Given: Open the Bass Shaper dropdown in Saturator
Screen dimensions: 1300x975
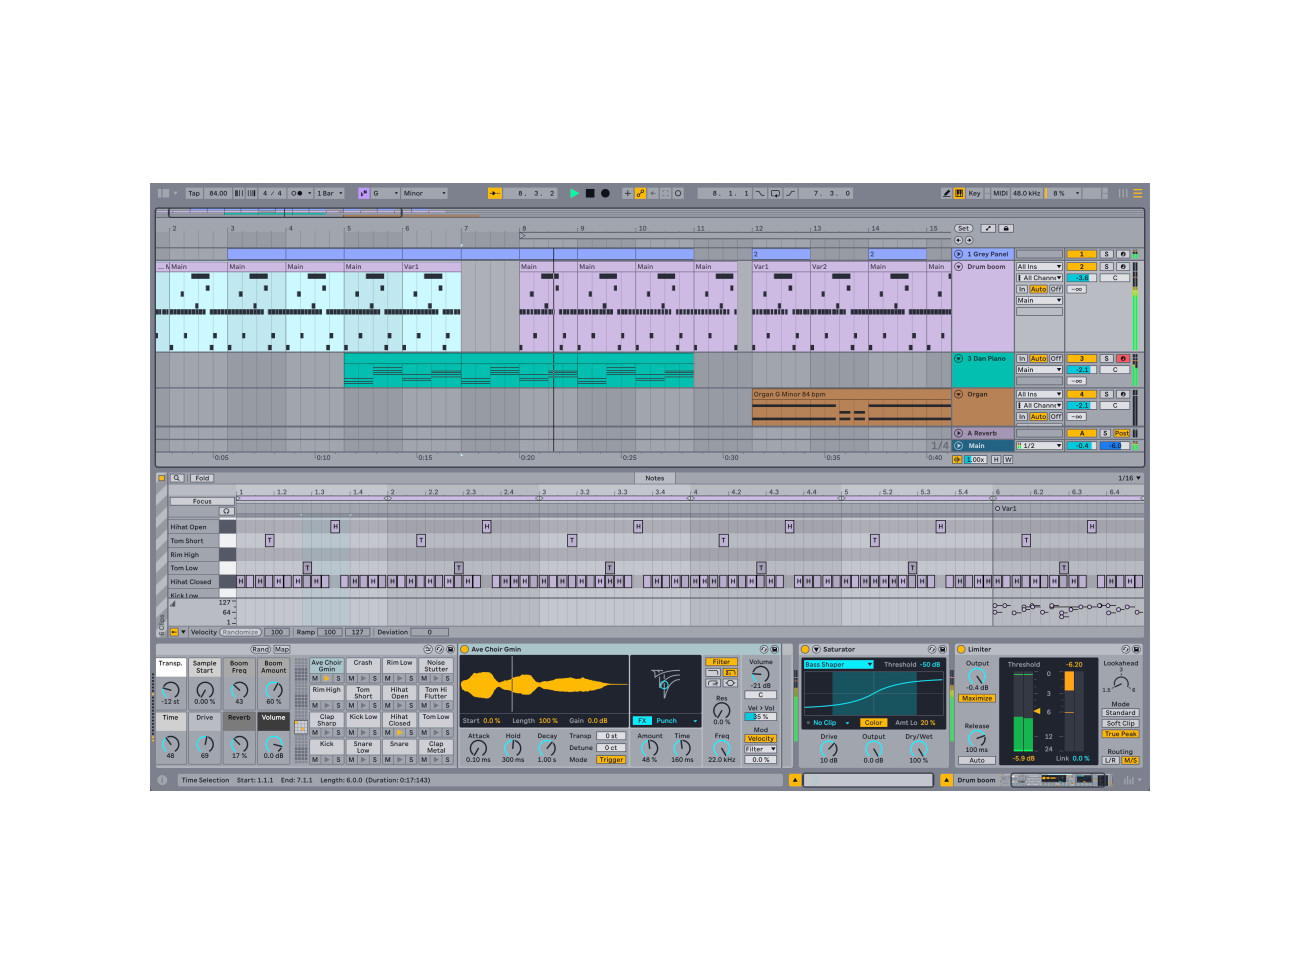Looking at the screenshot, I should 838,664.
